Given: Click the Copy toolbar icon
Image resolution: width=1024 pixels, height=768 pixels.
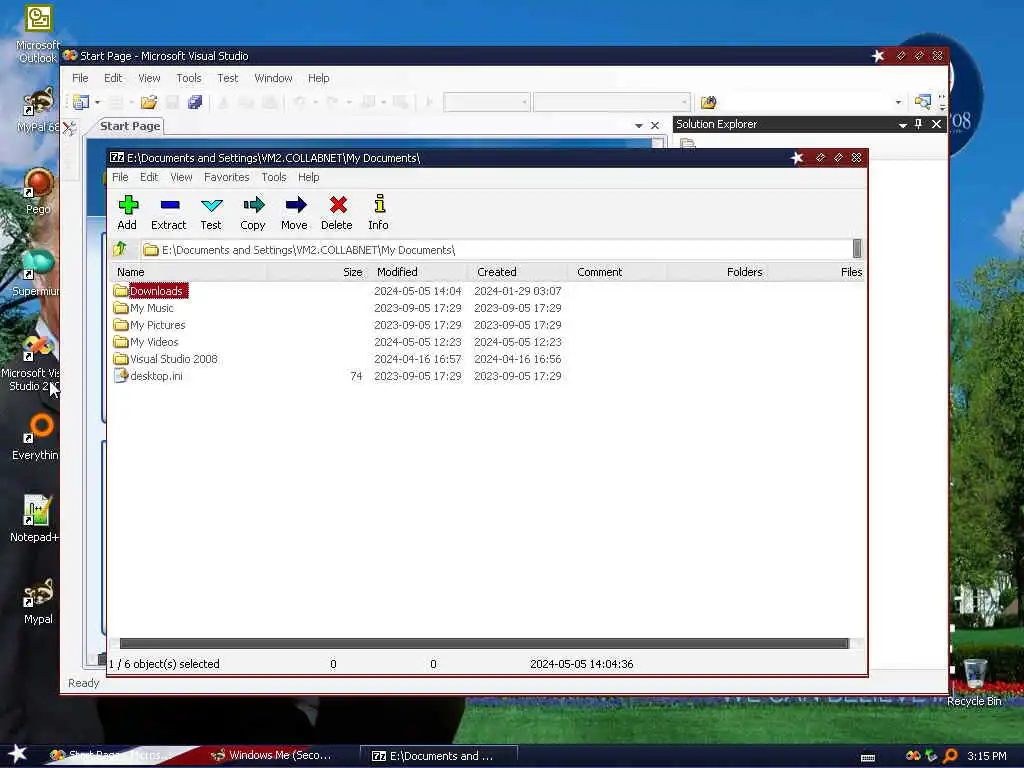Looking at the screenshot, I should 253,212.
